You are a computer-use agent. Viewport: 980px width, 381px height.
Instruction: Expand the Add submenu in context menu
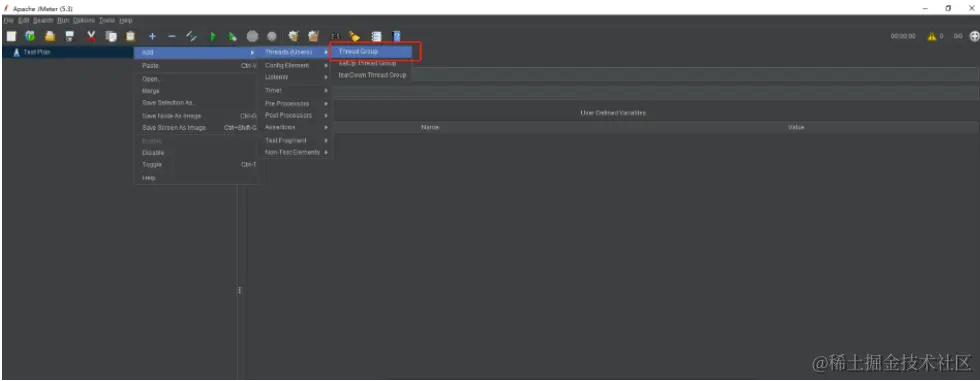pos(196,52)
